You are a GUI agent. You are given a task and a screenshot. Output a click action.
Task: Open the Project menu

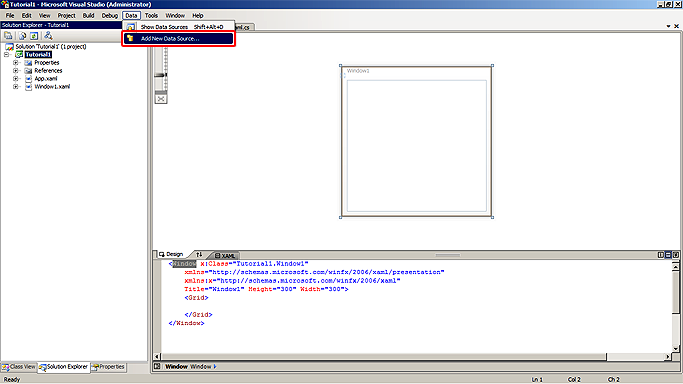coord(66,15)
